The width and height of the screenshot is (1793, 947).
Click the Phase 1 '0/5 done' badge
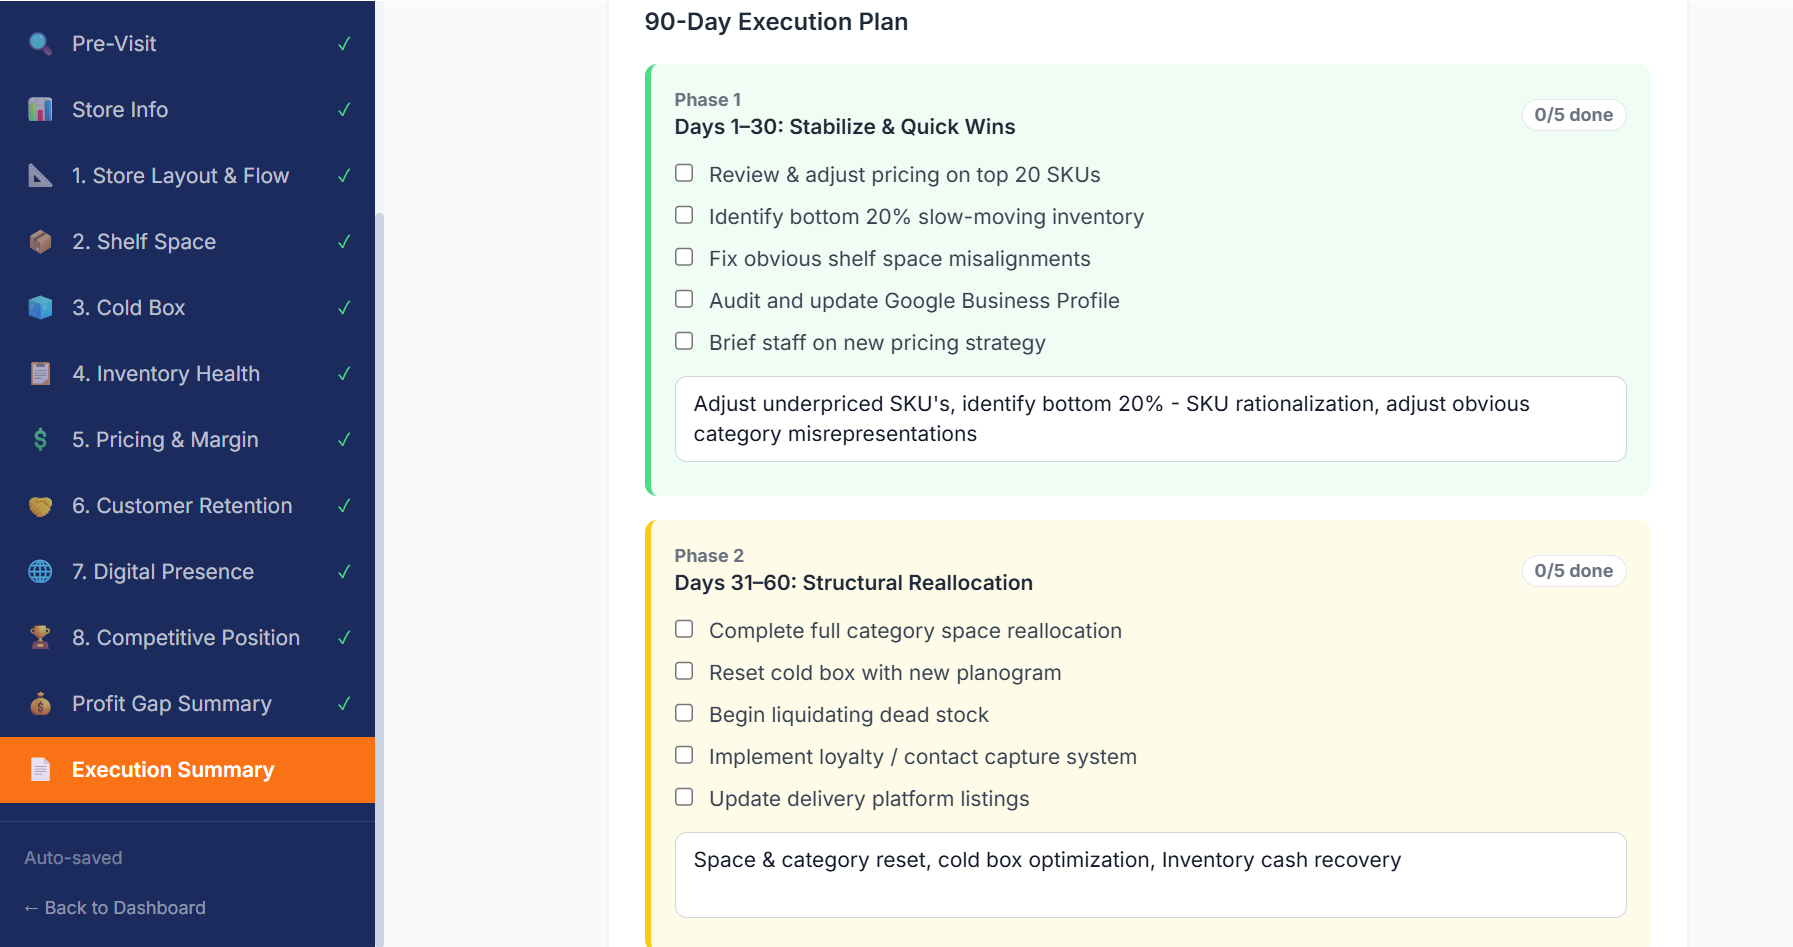coord(1573,114)
